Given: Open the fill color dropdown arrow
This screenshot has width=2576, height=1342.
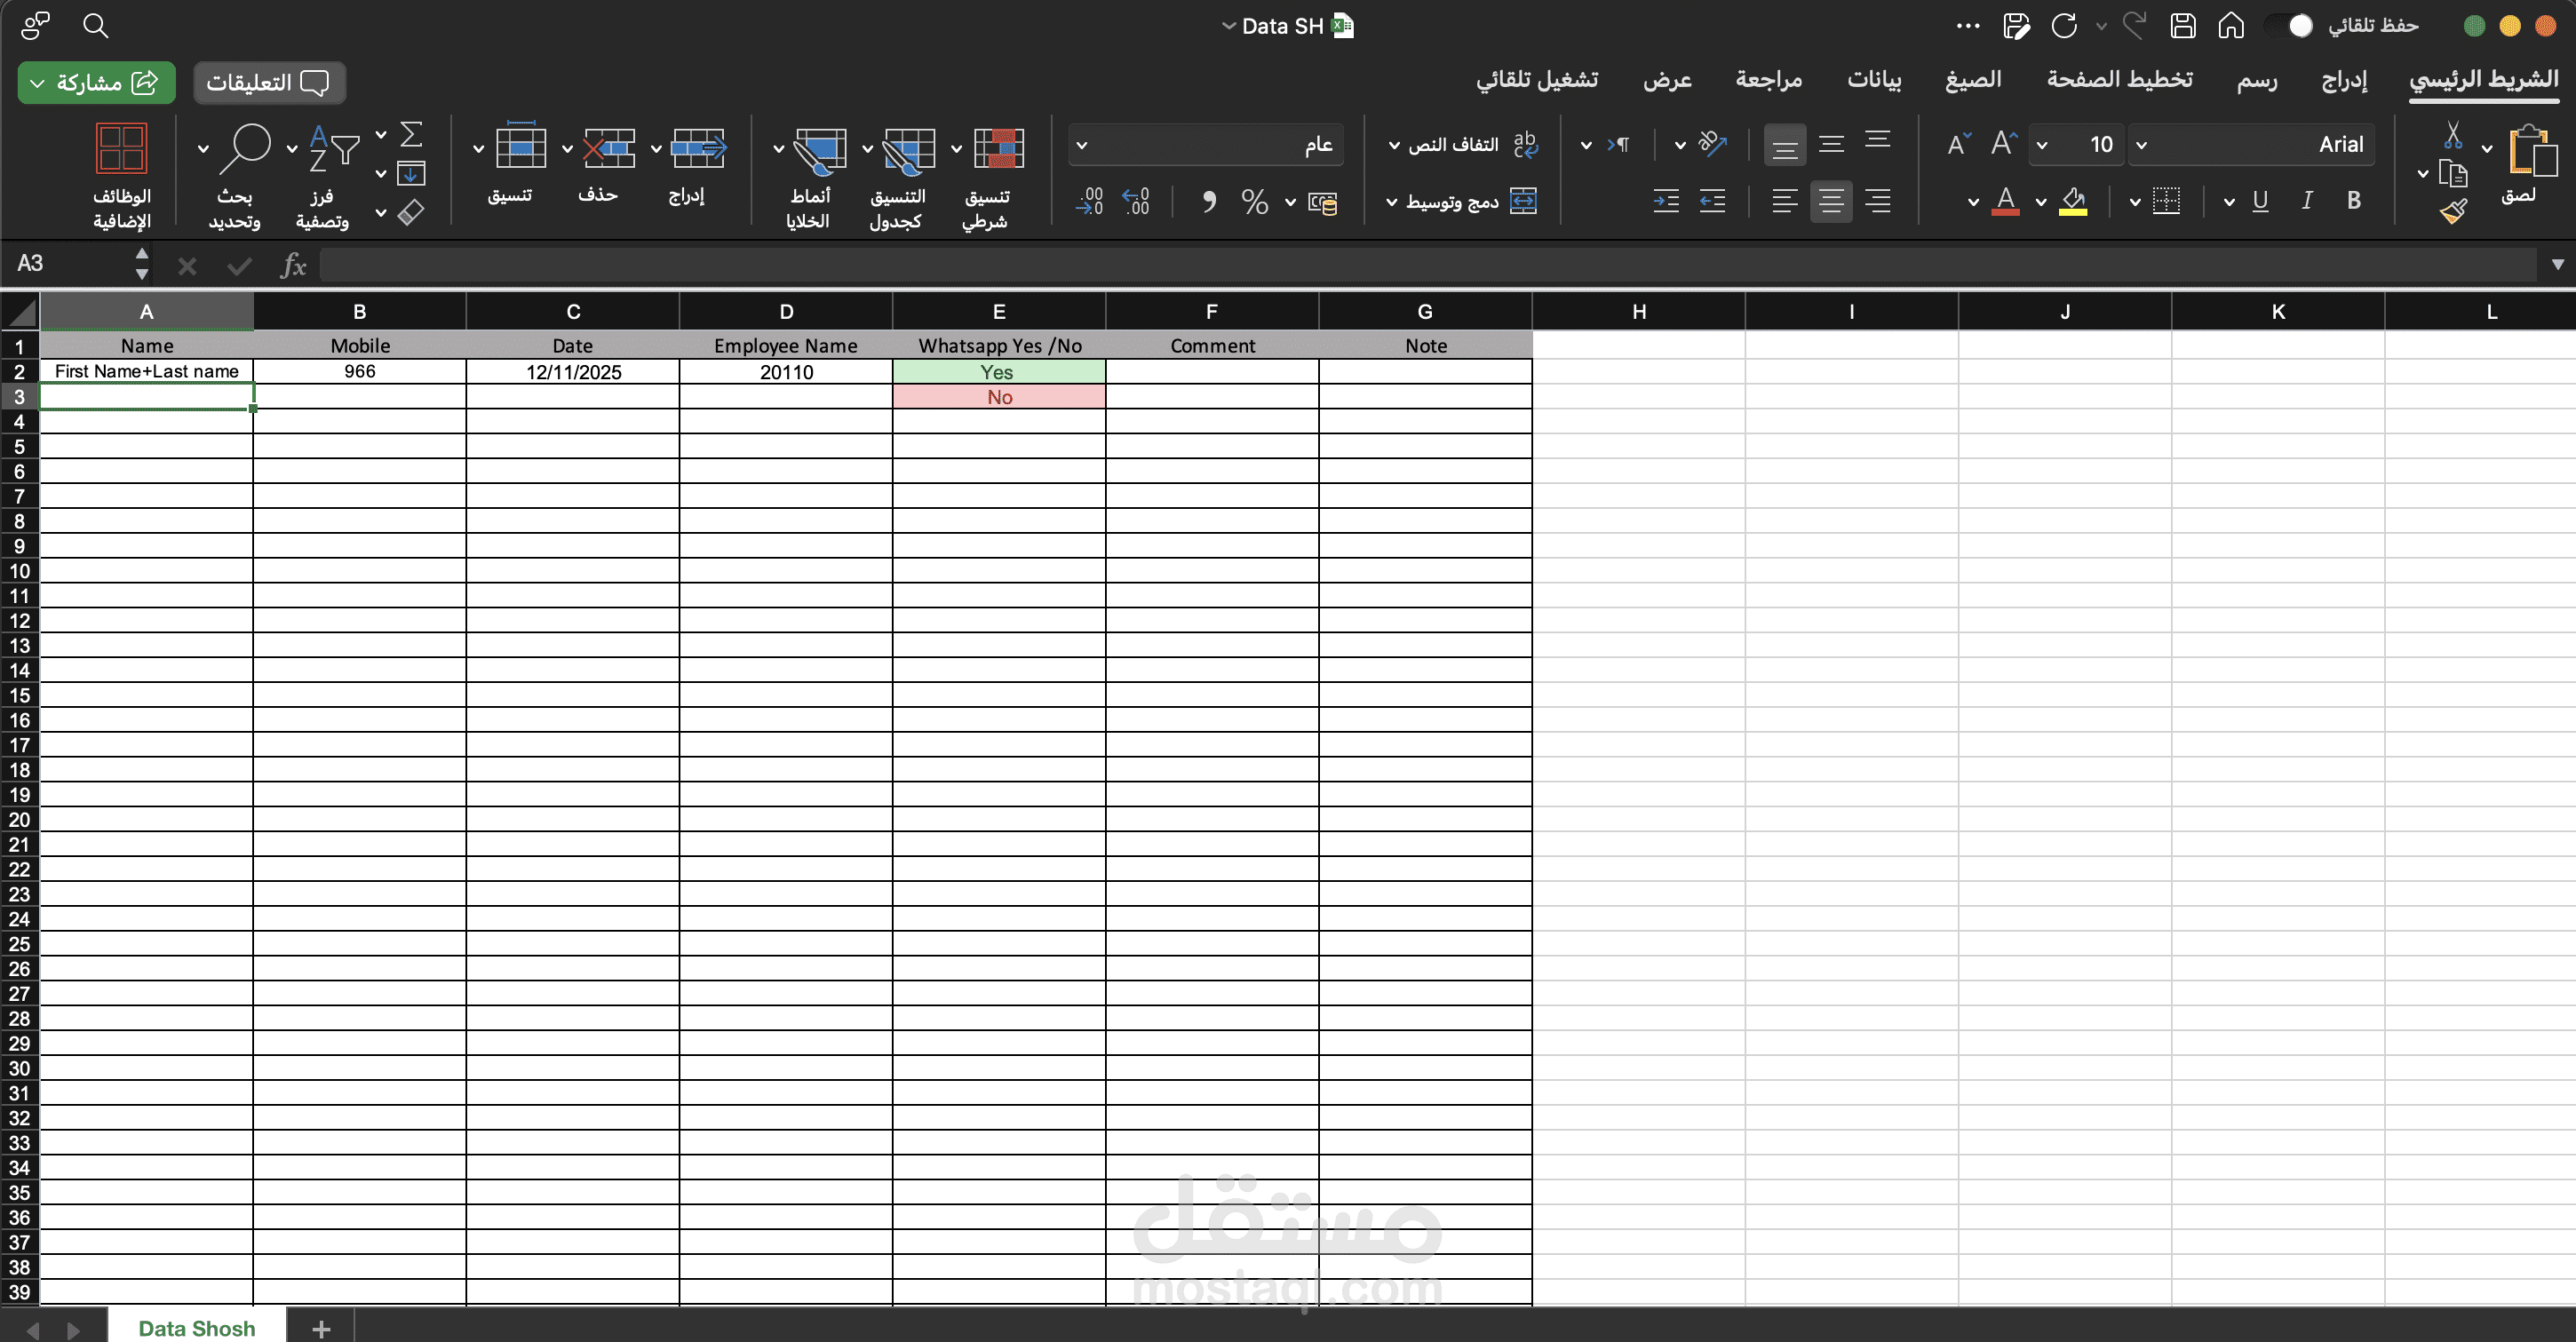Looking at the screenshot, I should point(2040,202).
